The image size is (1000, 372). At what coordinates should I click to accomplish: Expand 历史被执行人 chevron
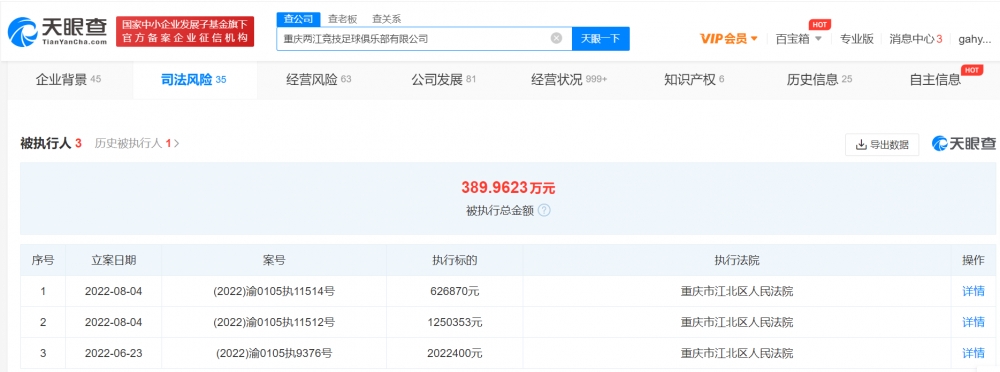(177, 144)
